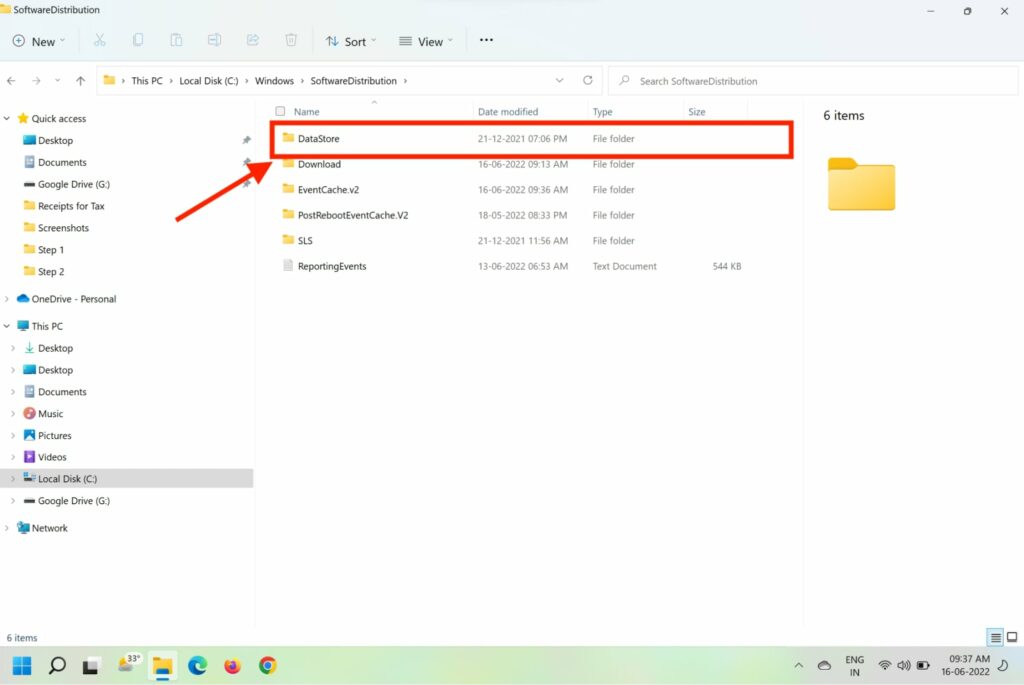Sort by the Date modified column header
The image size is (1024, 685).
[508, 112]
